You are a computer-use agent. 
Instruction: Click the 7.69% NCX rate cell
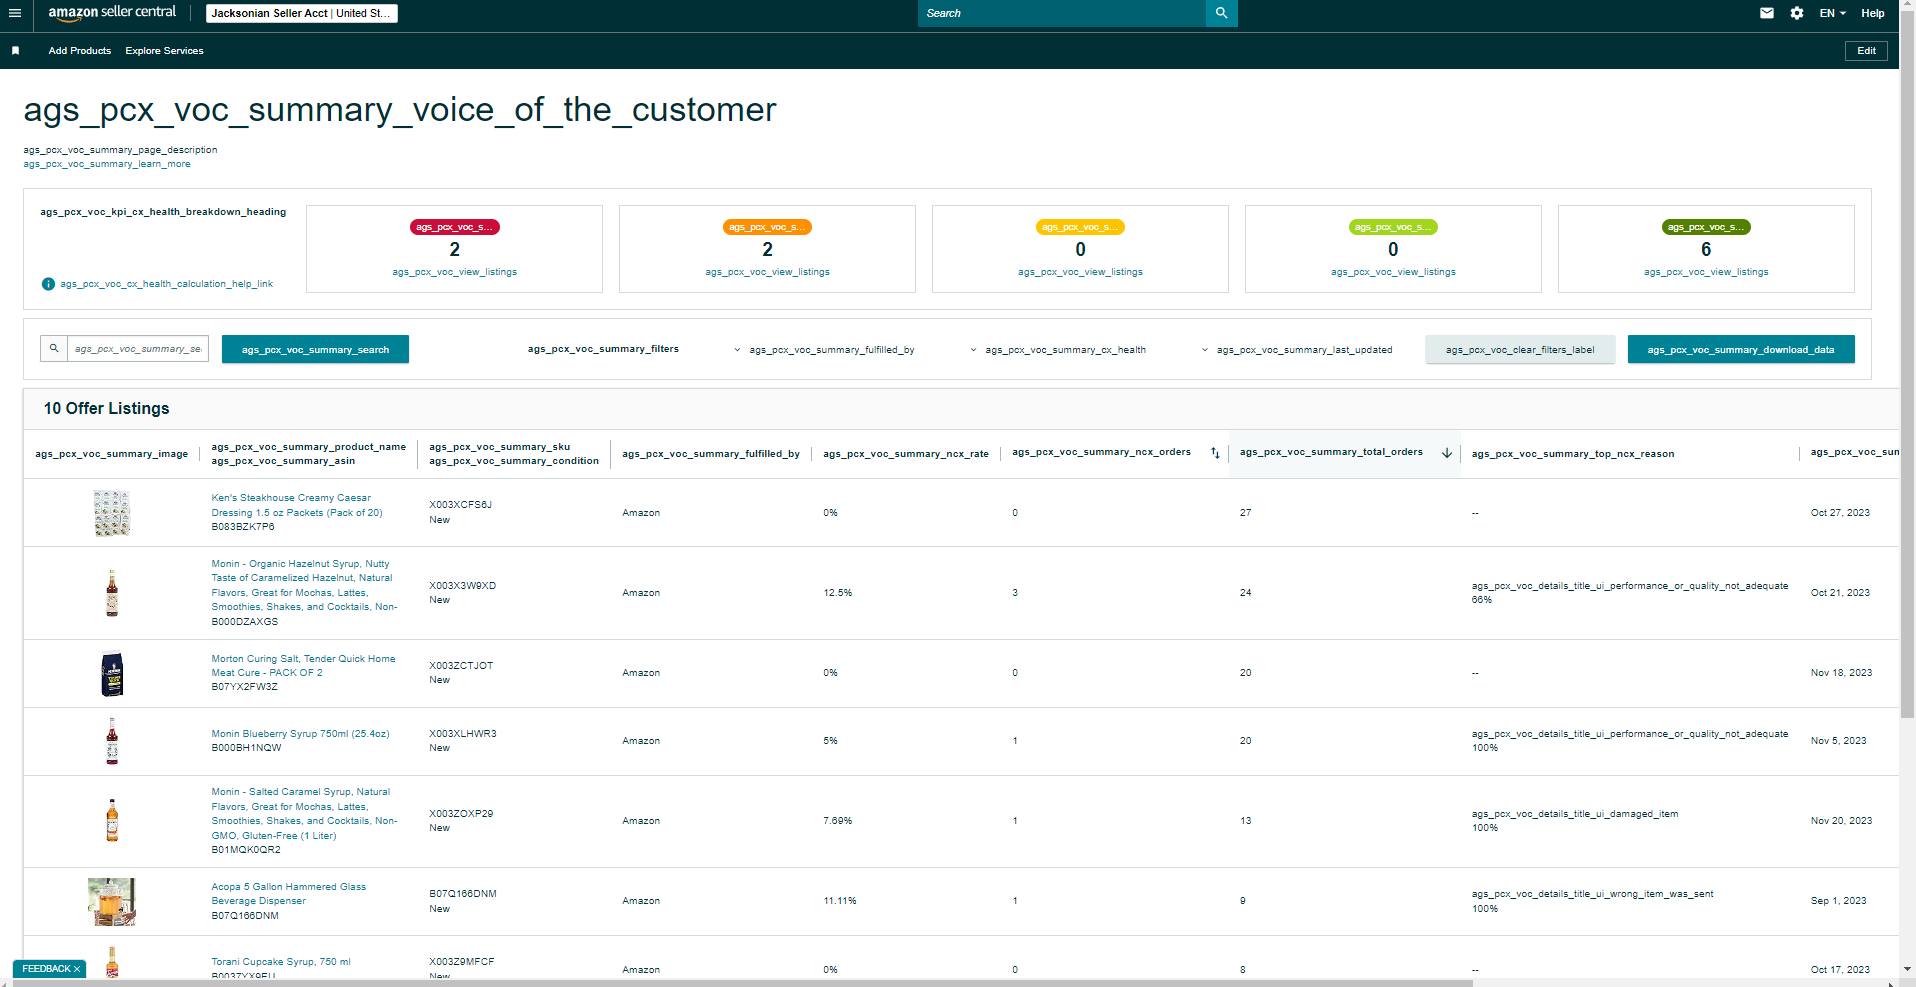tap(838, 821)
